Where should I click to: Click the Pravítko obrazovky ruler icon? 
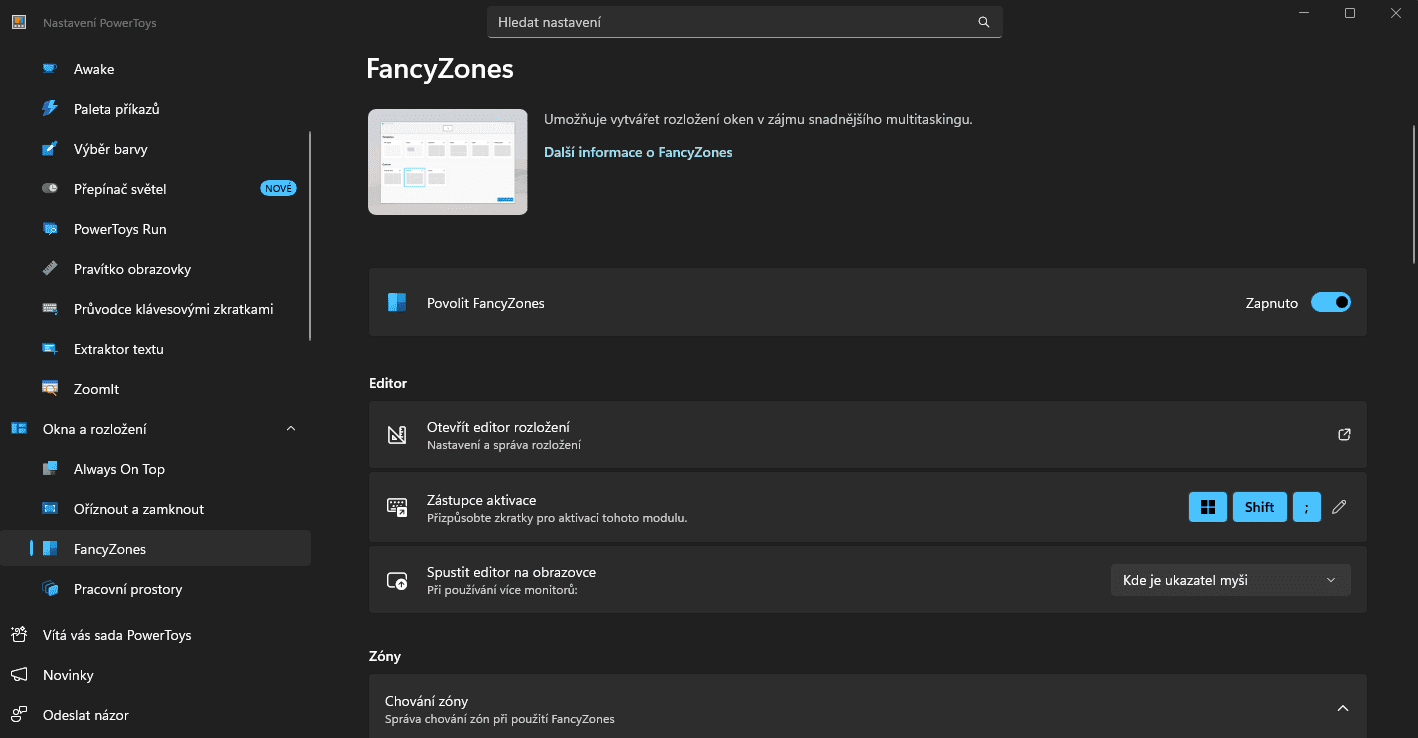(x=50, y=269)
